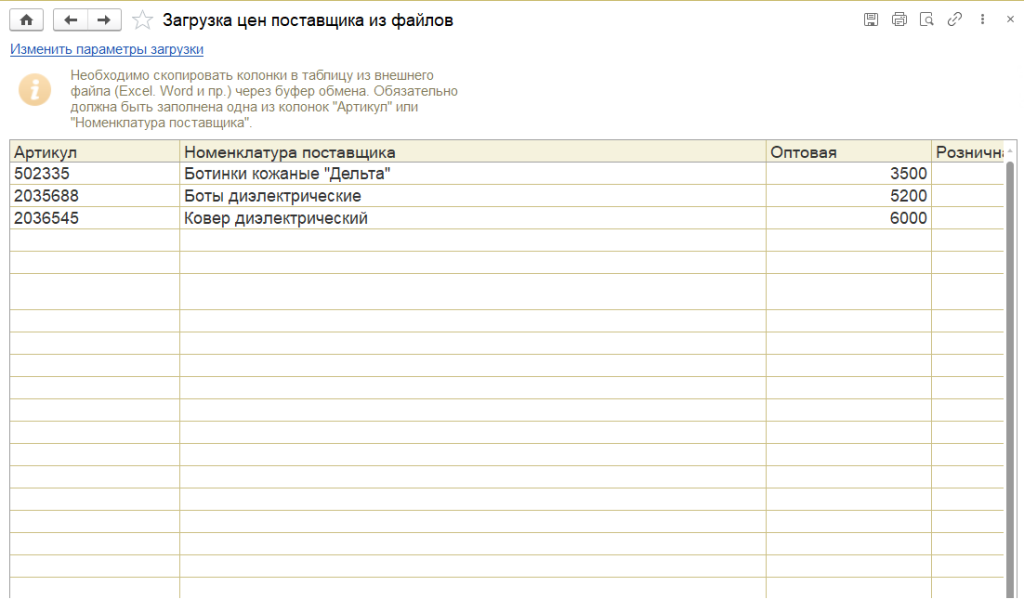Click the 'Артикул' column header
This screenshot has width=1024, height=599.
[x=94, y=152]
